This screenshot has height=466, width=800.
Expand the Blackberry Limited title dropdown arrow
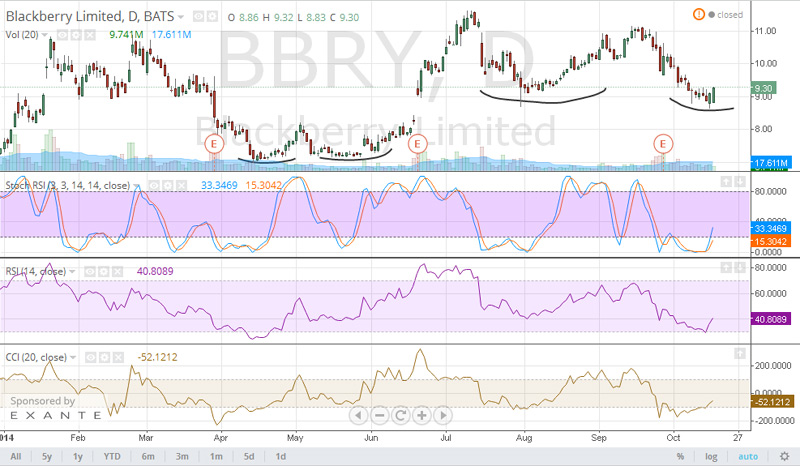click(181, 17)
